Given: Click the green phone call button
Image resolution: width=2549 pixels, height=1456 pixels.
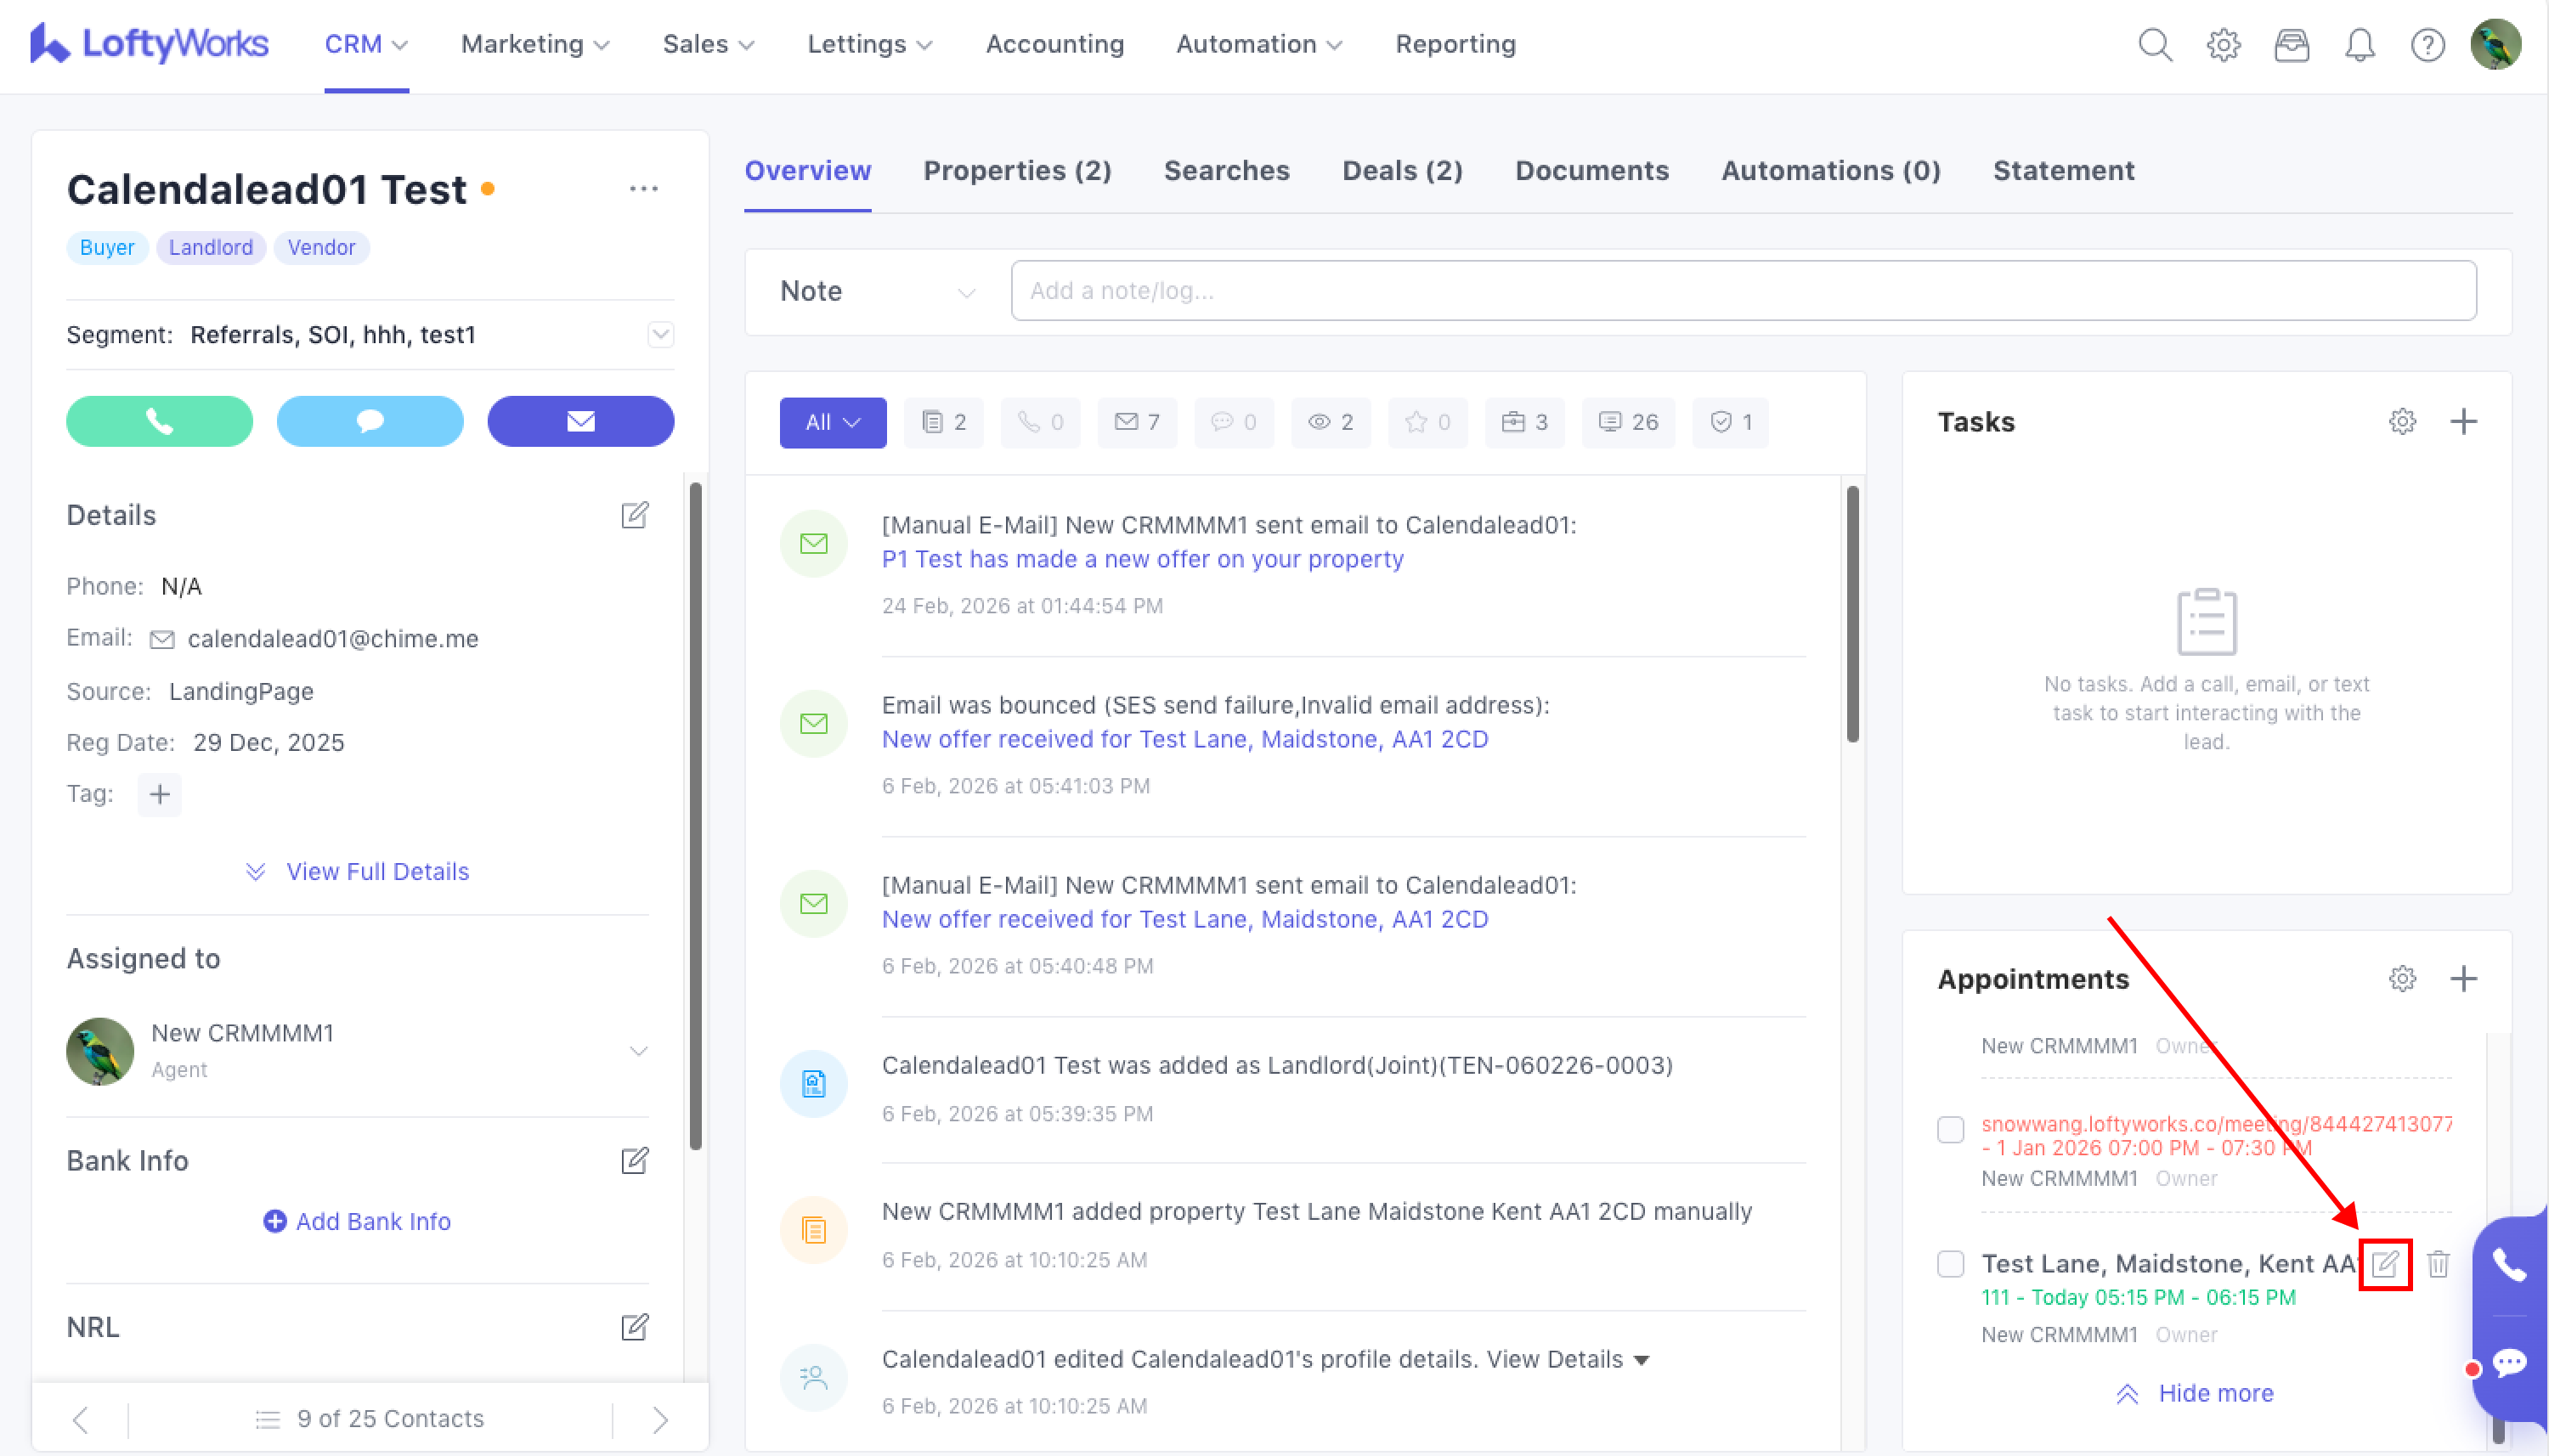Looking at the screenshot, I should click(159, 421).
